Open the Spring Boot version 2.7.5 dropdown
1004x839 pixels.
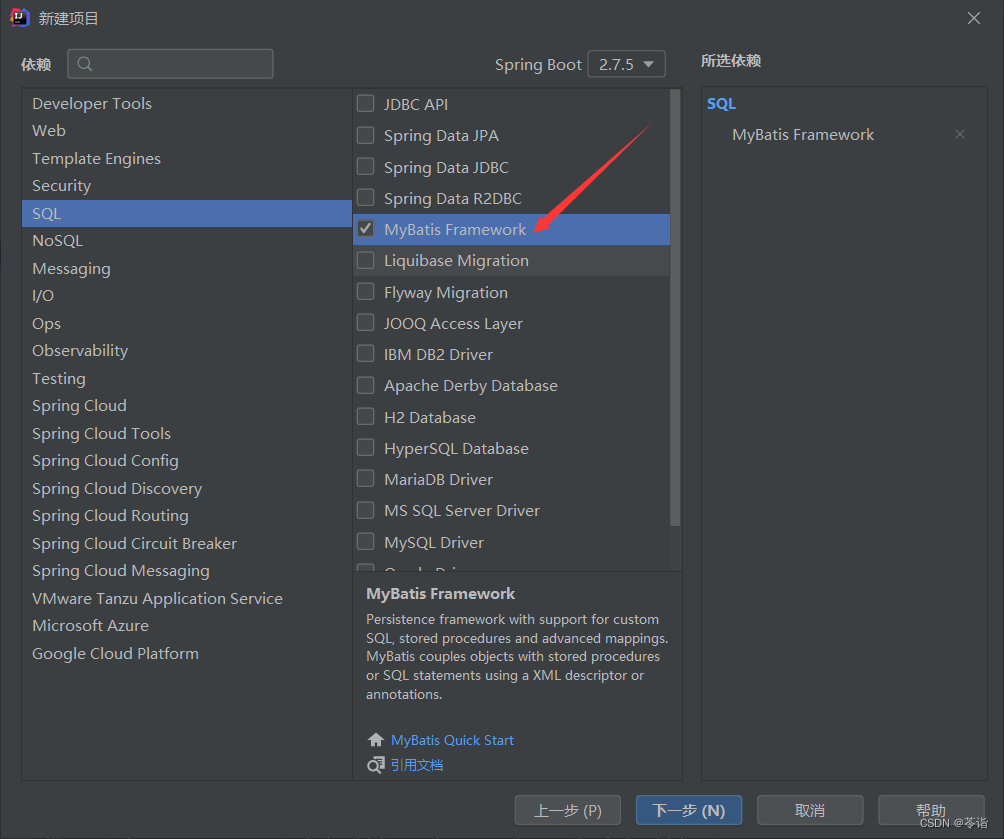tap(626, 64)
